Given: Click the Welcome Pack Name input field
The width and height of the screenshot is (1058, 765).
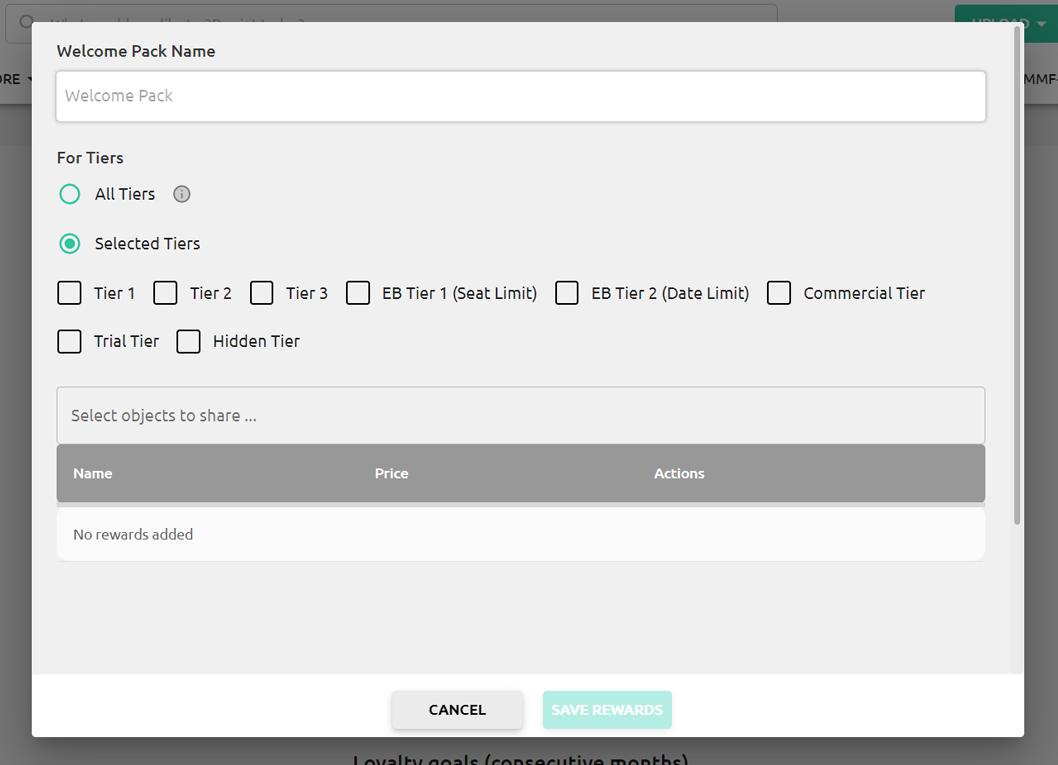Looking at the screenshot, I should coord(520,96).
